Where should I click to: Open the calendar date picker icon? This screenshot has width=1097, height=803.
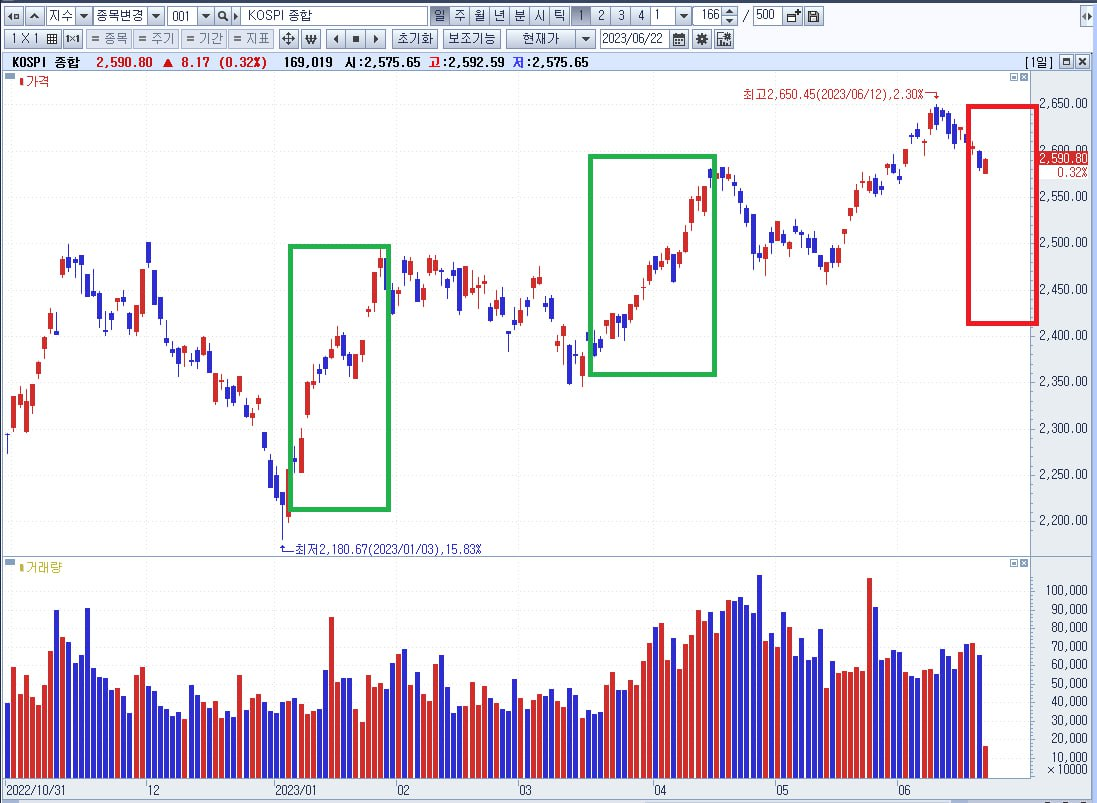679,38
